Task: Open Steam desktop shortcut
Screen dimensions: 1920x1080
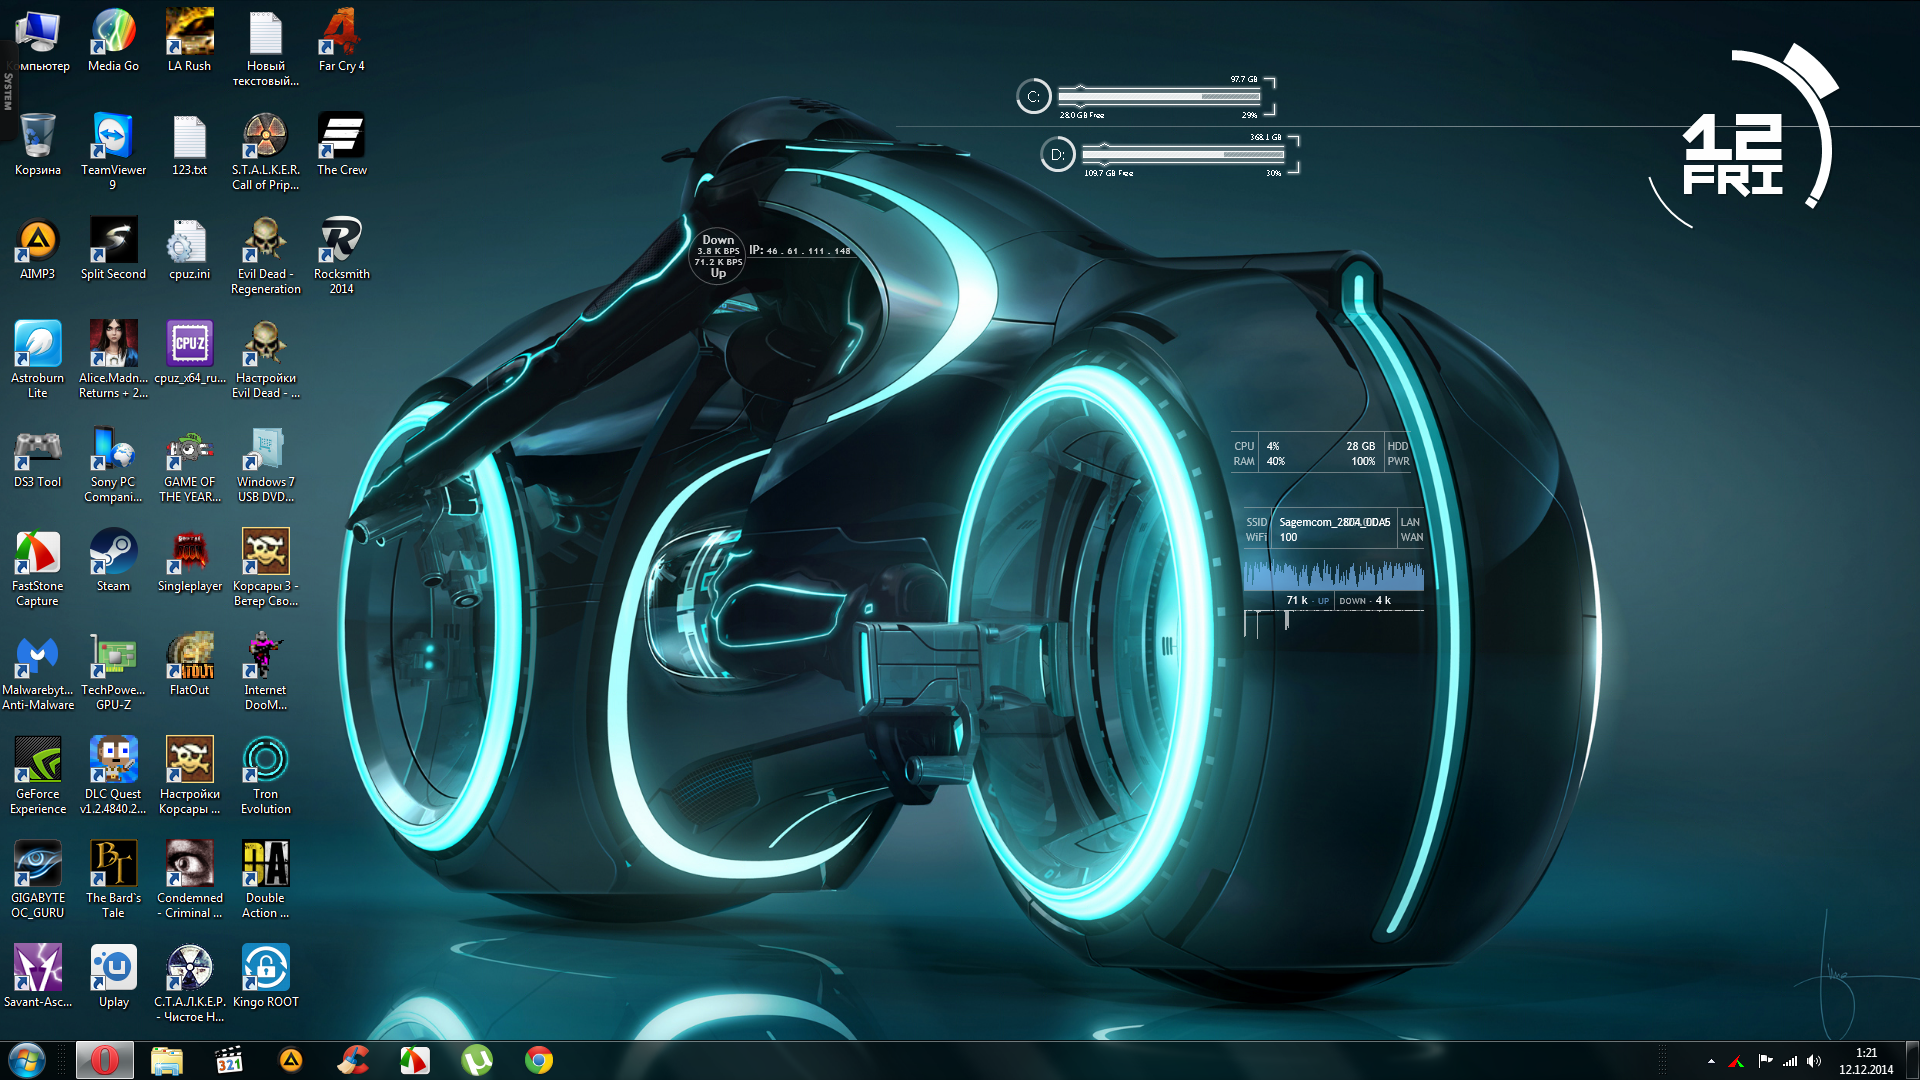Action: pos(113,562)
